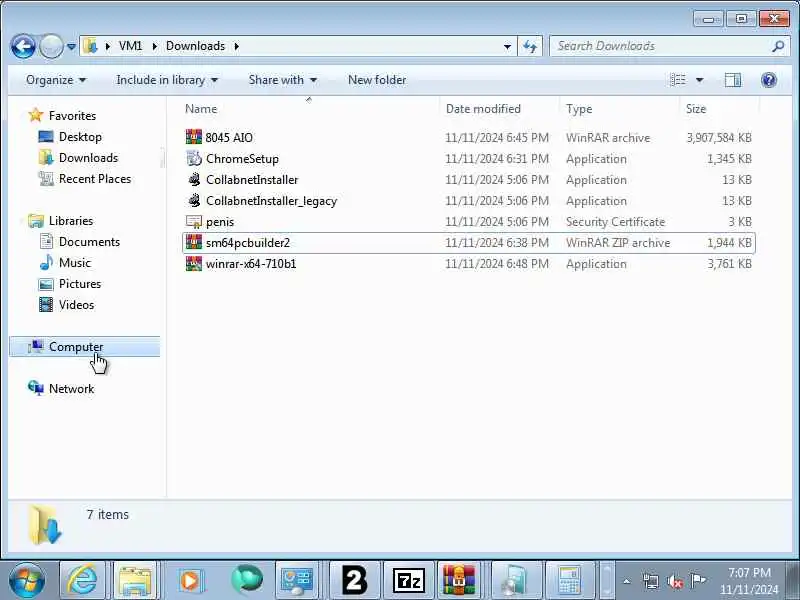The height and width of the screenshot is (600, 800).
Task: Select the security certificate file icon
Action: click(194, 222)
